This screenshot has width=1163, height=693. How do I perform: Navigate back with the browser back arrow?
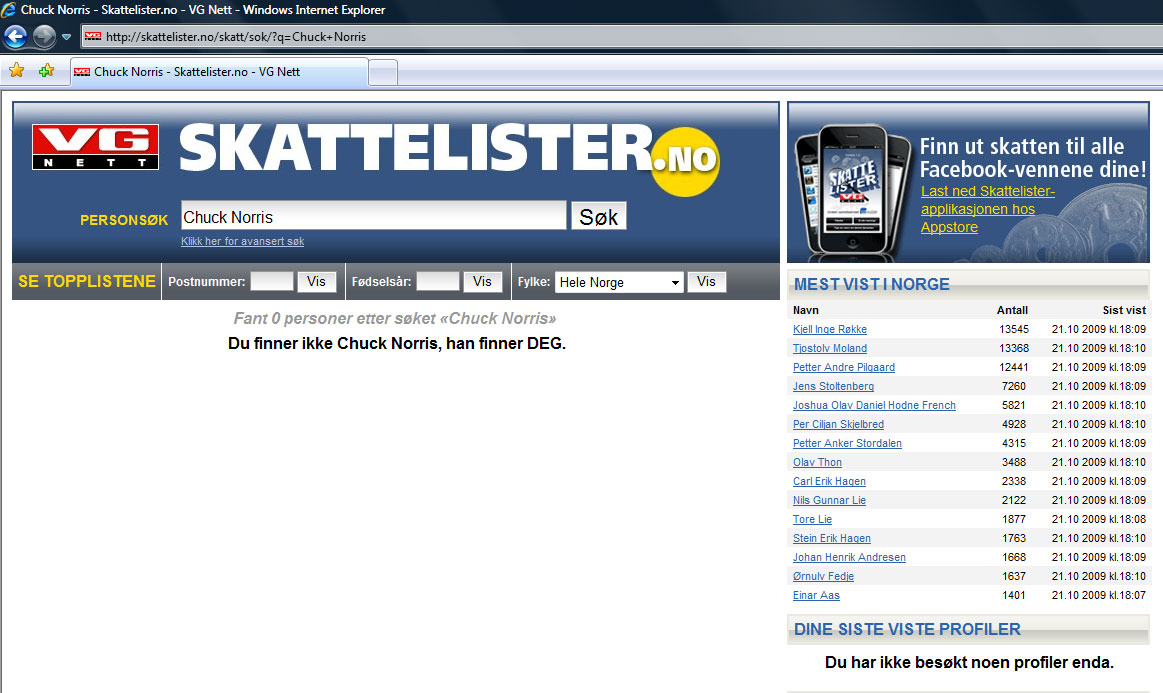[x=15, y=36]
